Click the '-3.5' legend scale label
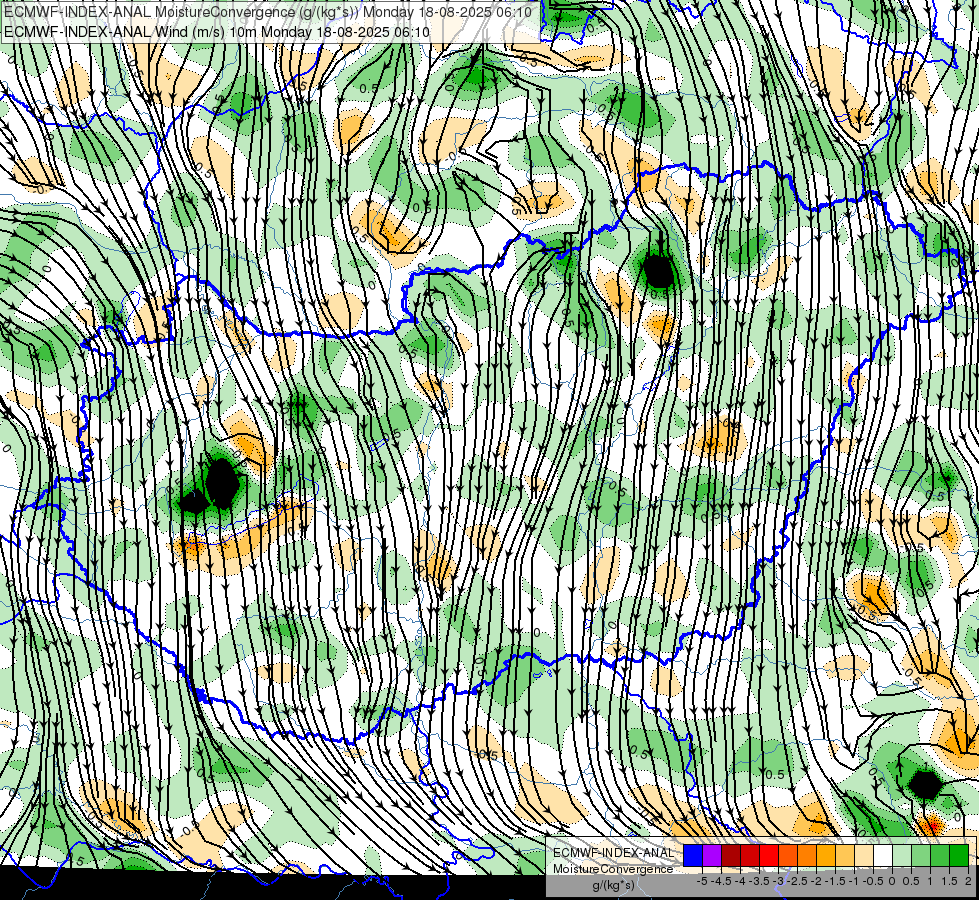 (x=759, y=881)
